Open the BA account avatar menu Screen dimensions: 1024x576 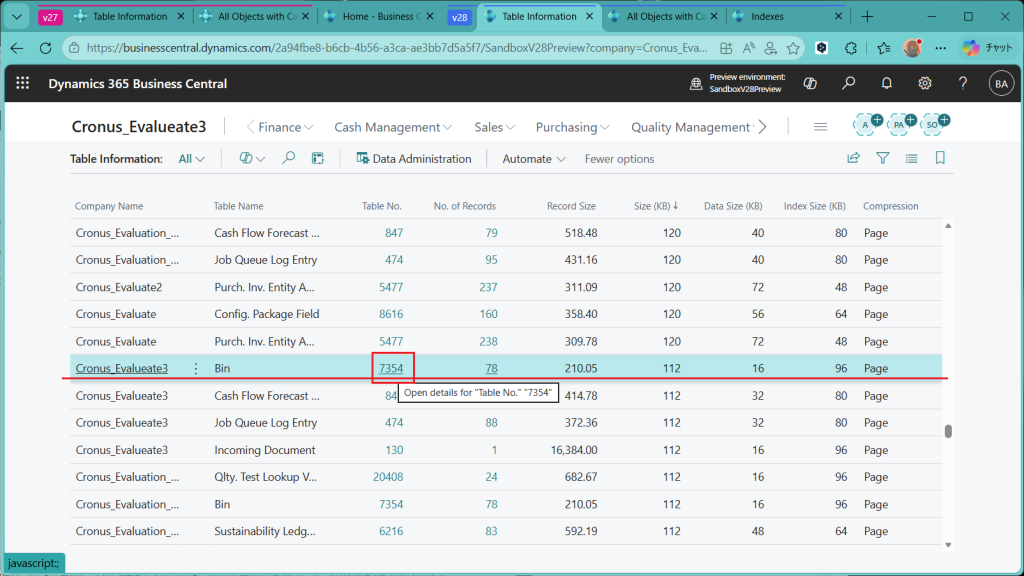tap(1000, 84)
